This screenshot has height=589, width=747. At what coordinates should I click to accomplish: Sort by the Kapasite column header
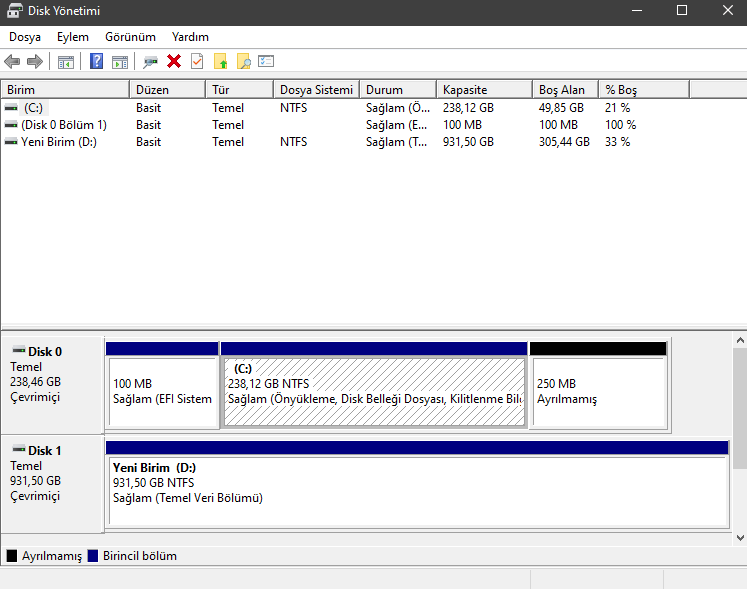pos(485,90)
